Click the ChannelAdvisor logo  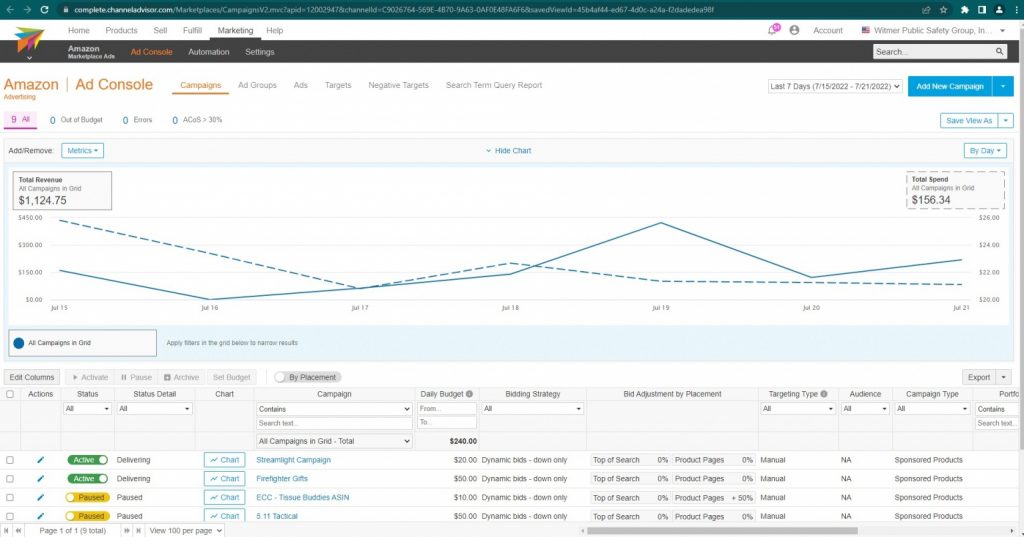click(x=29, y=41)
